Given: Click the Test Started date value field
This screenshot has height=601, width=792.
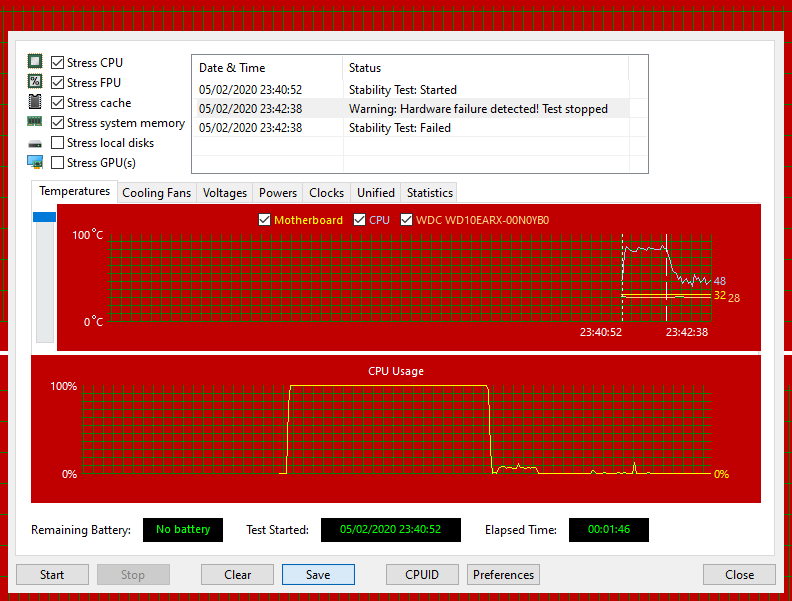Looking at the screenshot, I should (x=390, y=529).
